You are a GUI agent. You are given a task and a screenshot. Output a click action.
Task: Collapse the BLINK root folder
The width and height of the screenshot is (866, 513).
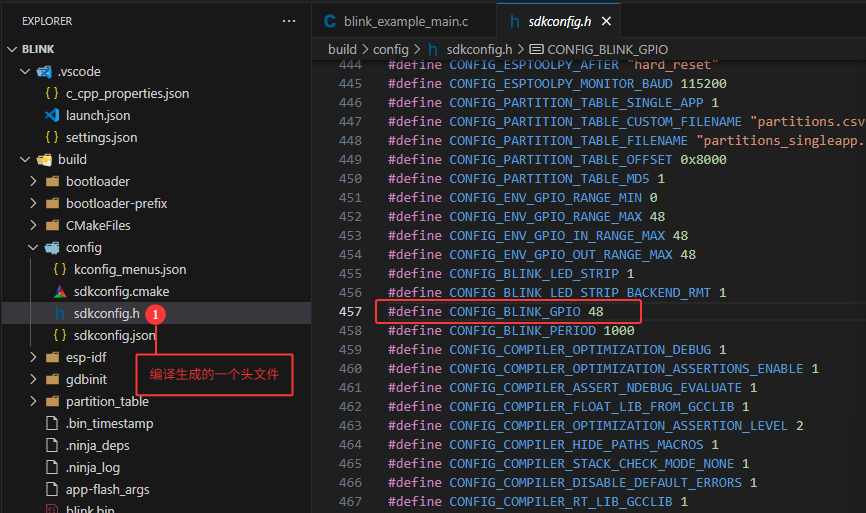[12, 50]
